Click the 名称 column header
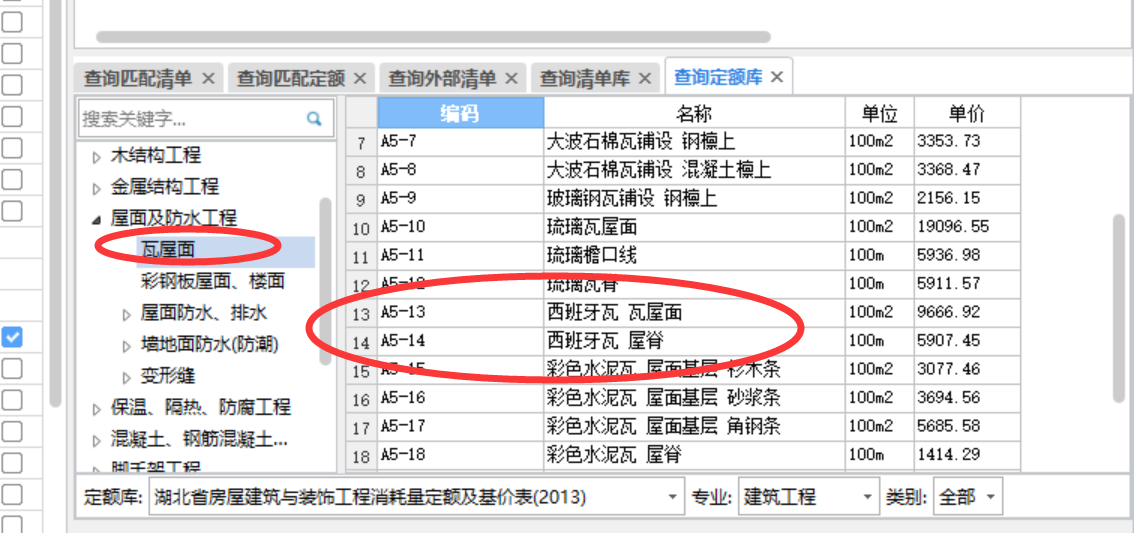The height and width of the screenshot is (533, 1134). (x=694, y=114)
